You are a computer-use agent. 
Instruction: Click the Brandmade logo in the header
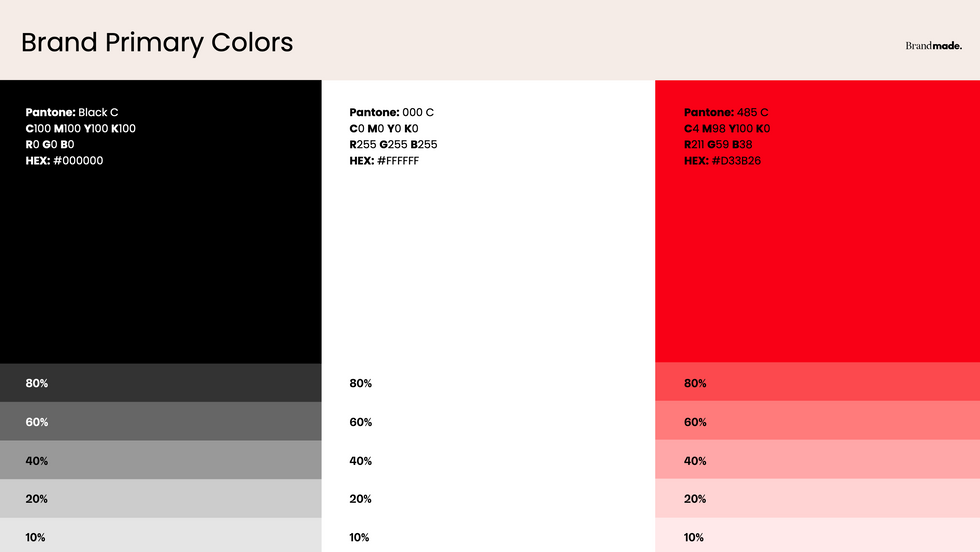pos(933,45)
